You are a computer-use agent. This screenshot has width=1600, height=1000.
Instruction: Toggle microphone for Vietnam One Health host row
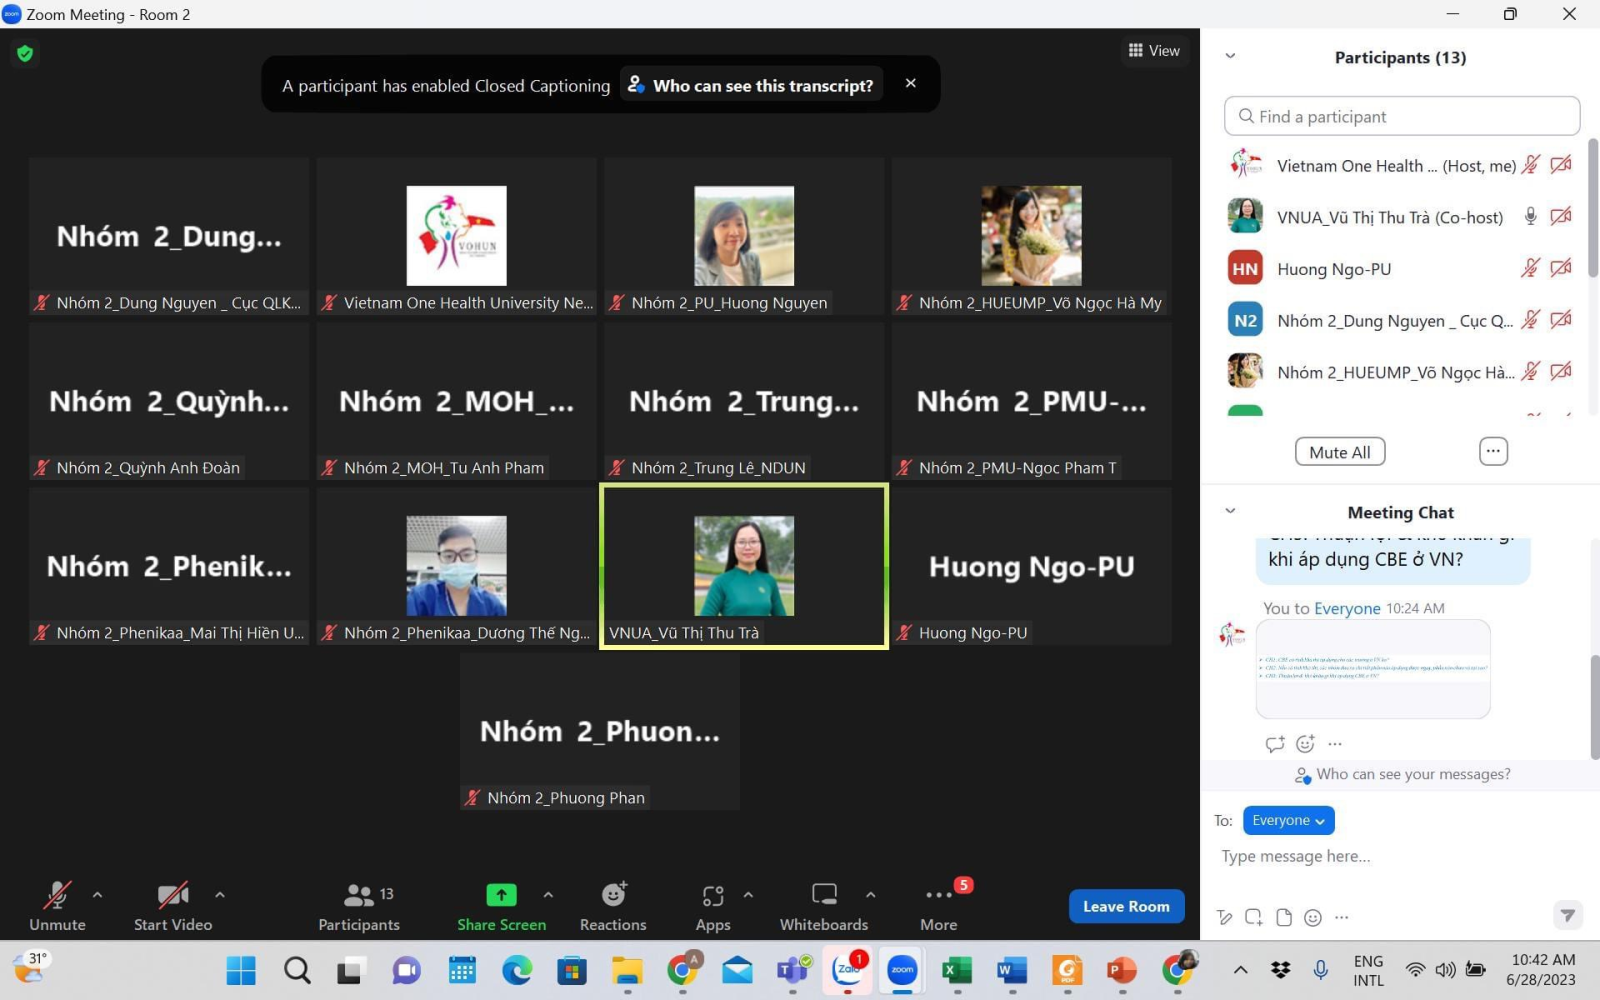click(x=1530, y=165)
